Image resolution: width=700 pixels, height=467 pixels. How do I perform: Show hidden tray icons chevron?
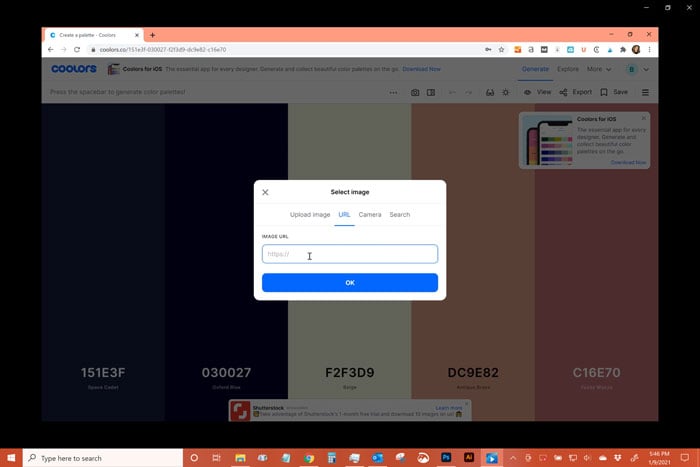point(513,458)
